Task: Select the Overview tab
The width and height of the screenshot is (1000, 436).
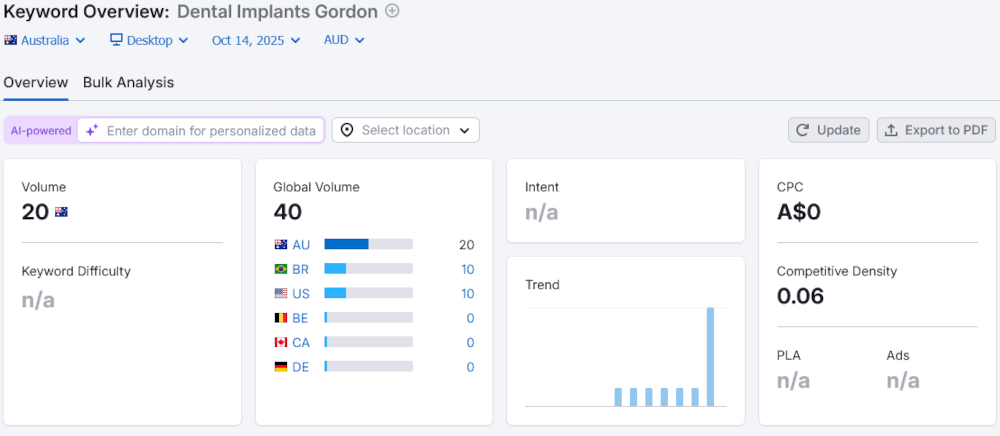Action: tap(36, 83)
